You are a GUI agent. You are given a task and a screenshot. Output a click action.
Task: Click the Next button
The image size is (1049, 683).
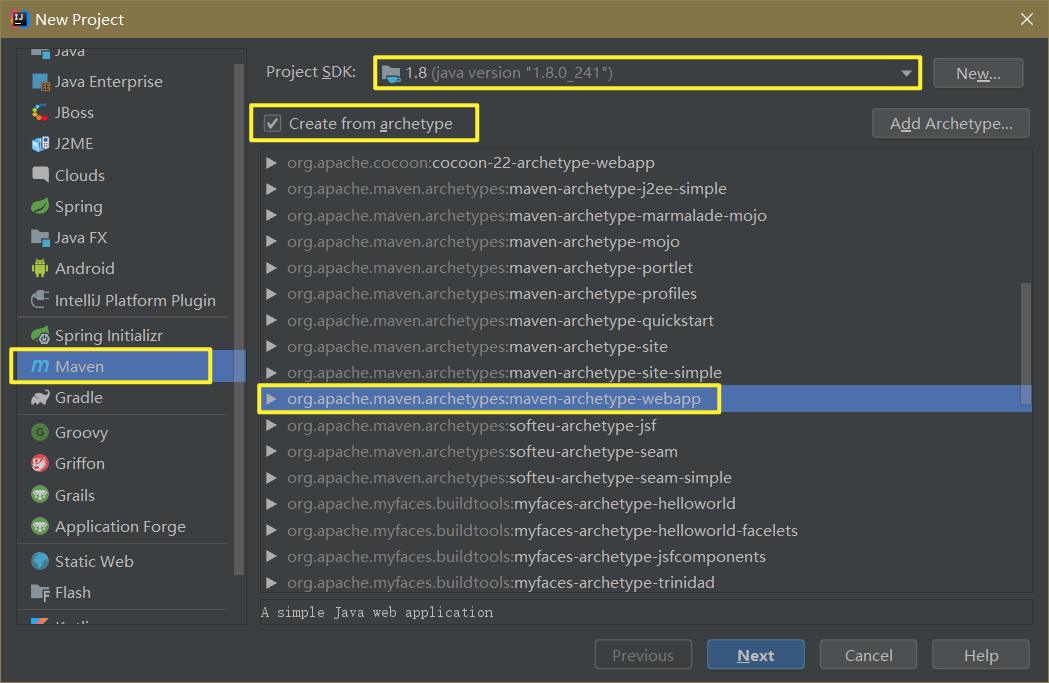(755, 655)
